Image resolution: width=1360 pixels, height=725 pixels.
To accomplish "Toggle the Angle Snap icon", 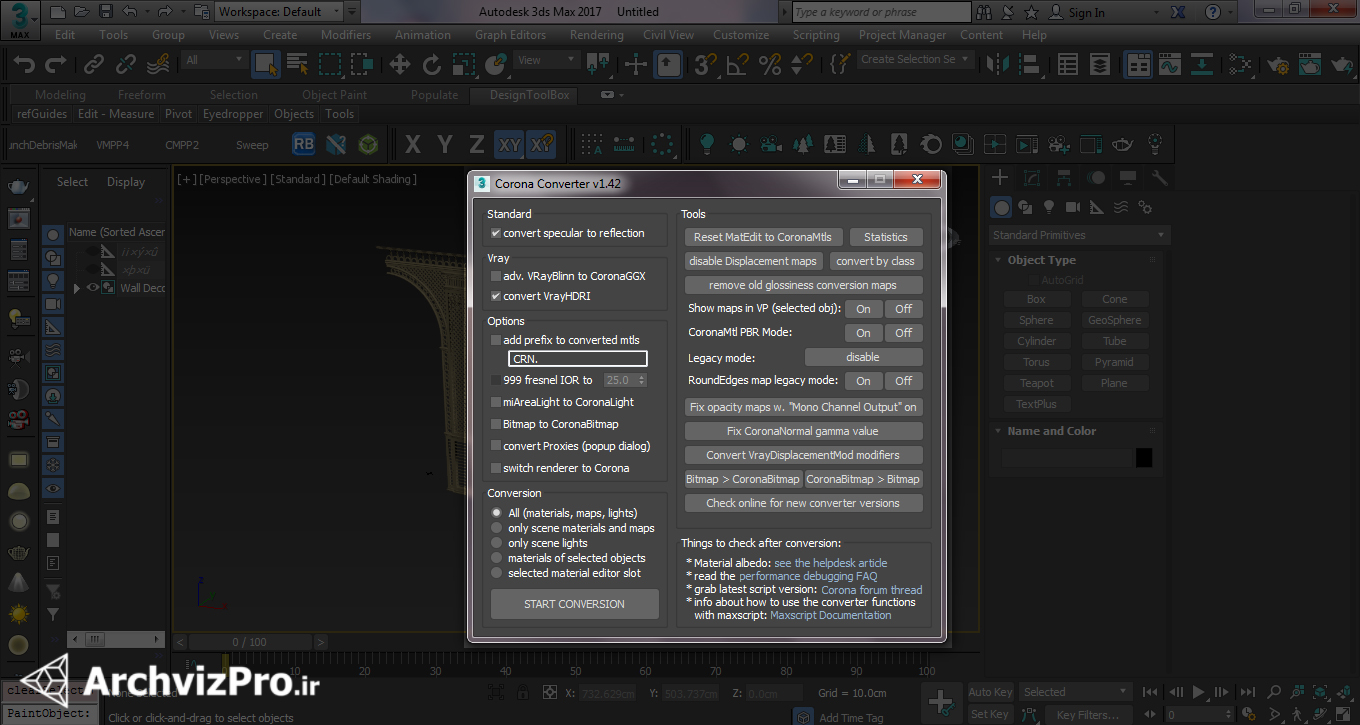I will [x=738, y=64].
